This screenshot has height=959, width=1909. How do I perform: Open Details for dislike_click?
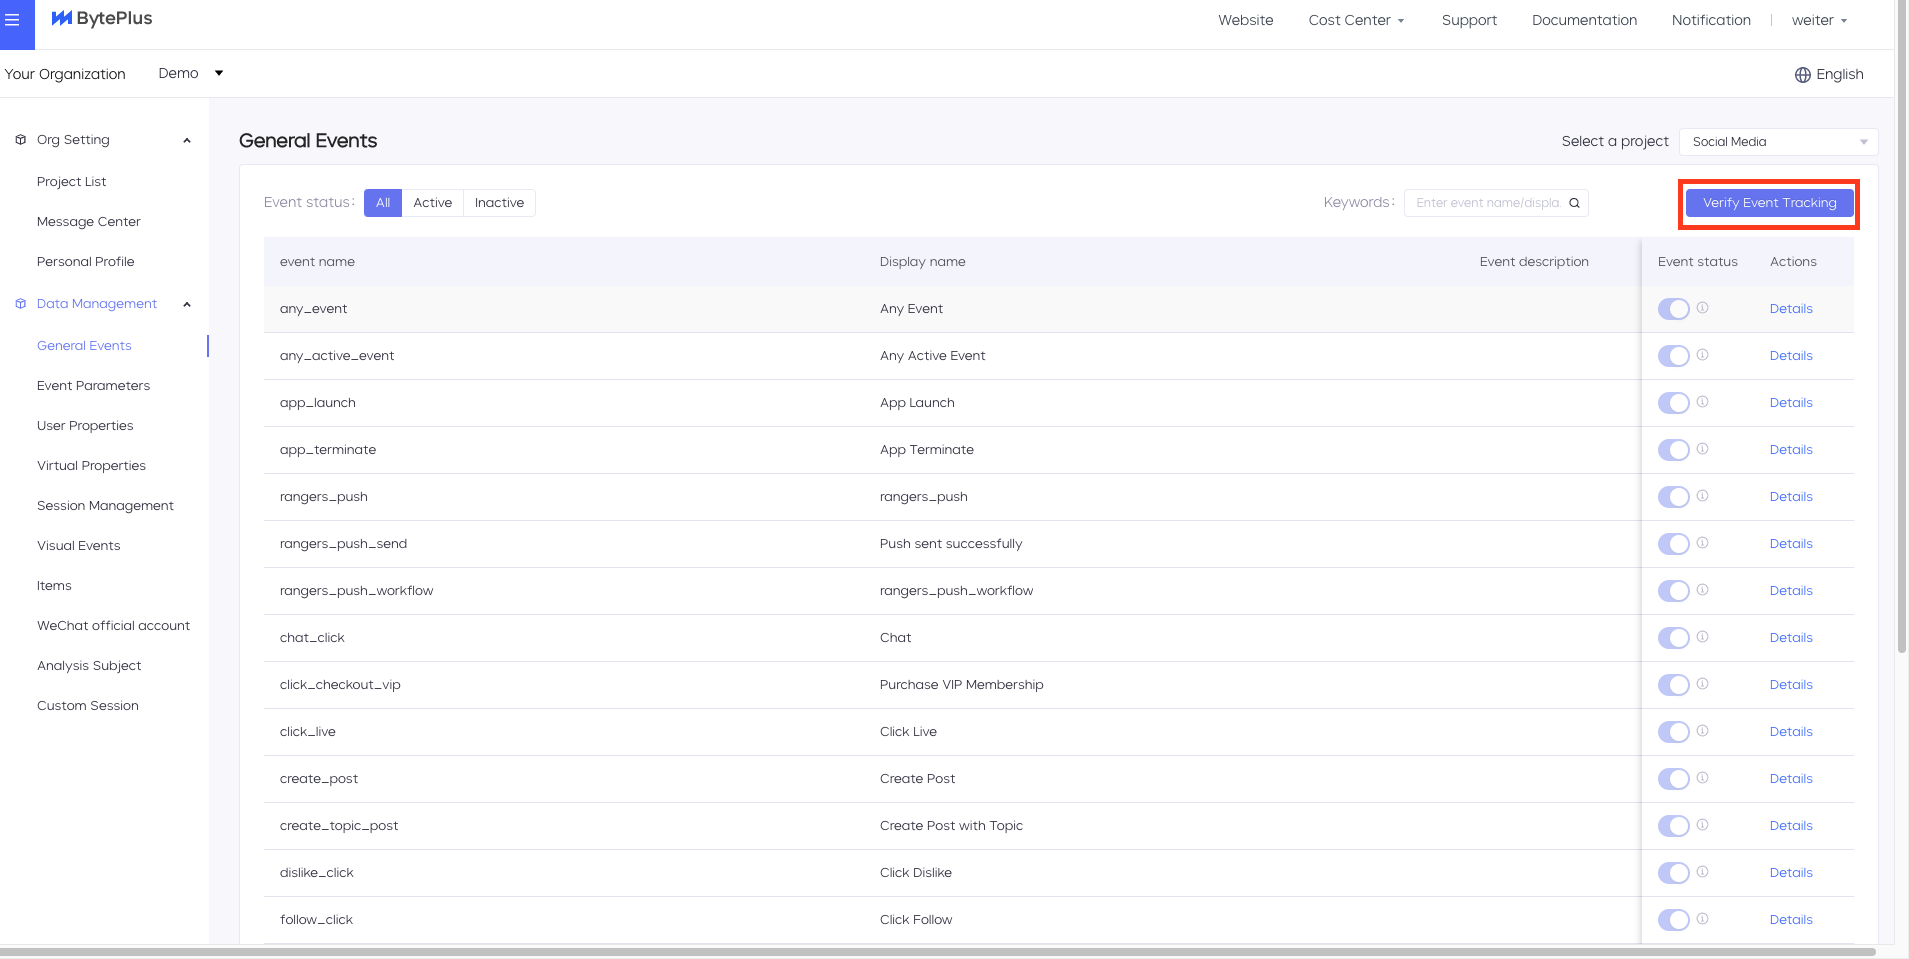[1791, 873]
